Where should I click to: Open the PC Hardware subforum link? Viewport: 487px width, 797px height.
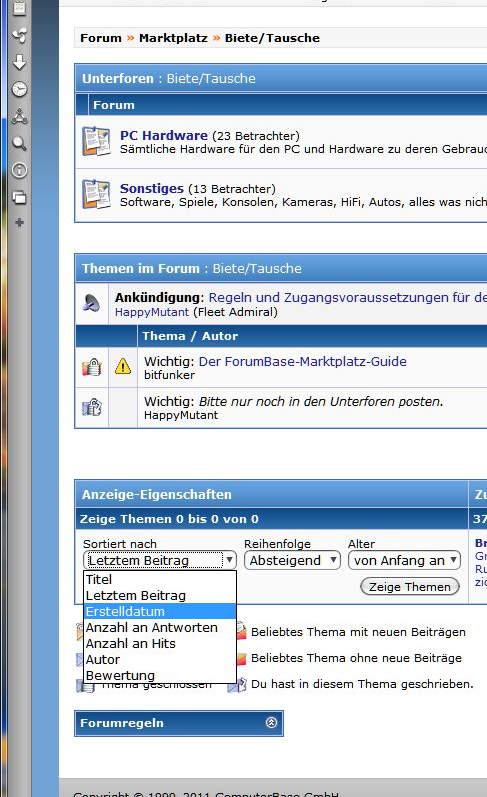coord(164,135)
